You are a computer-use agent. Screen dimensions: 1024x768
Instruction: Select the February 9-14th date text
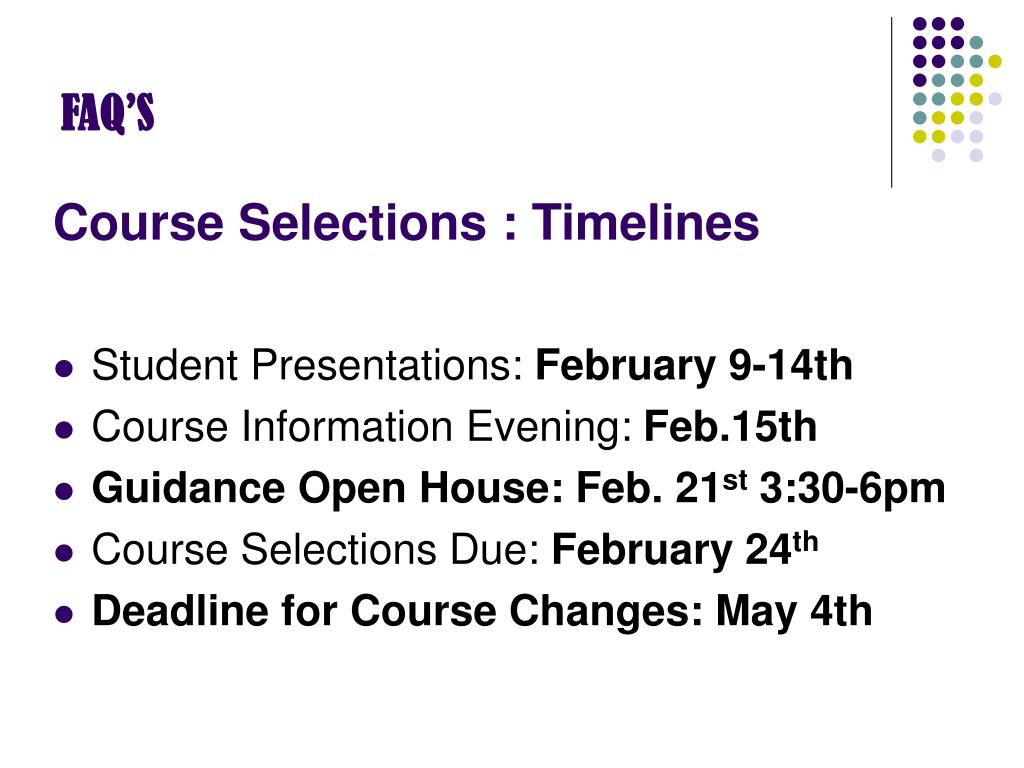[x=694, y=365]
